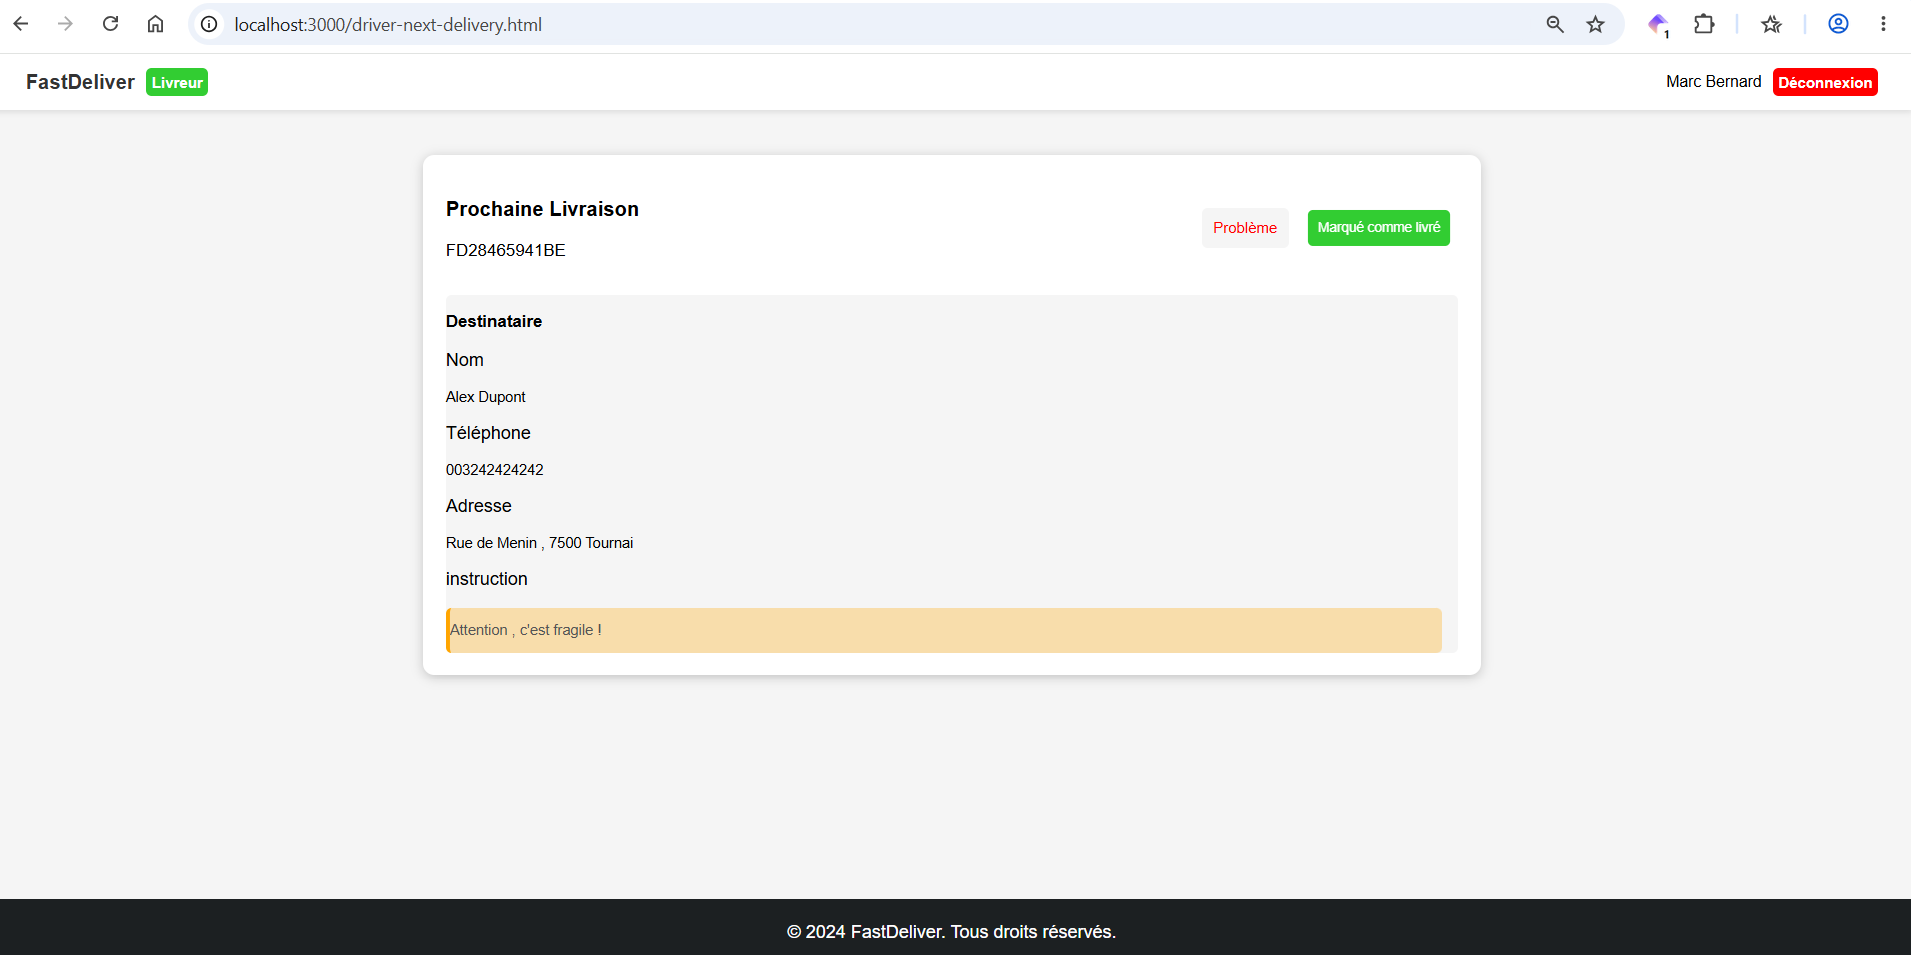1911x955 pixels.
Task: Click the Marqué comme livré button
Action: point(1378,228)
